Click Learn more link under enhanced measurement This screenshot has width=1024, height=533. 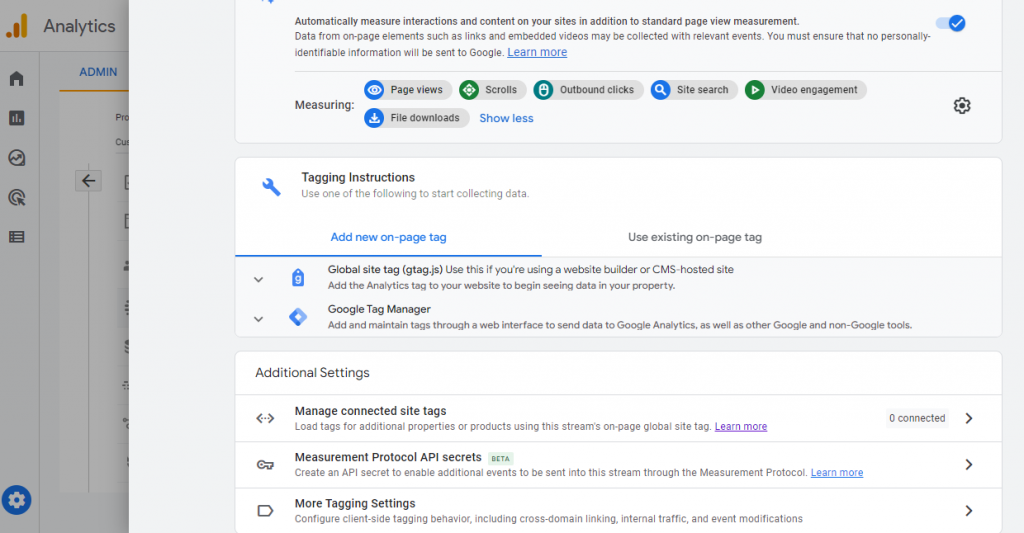536,52
